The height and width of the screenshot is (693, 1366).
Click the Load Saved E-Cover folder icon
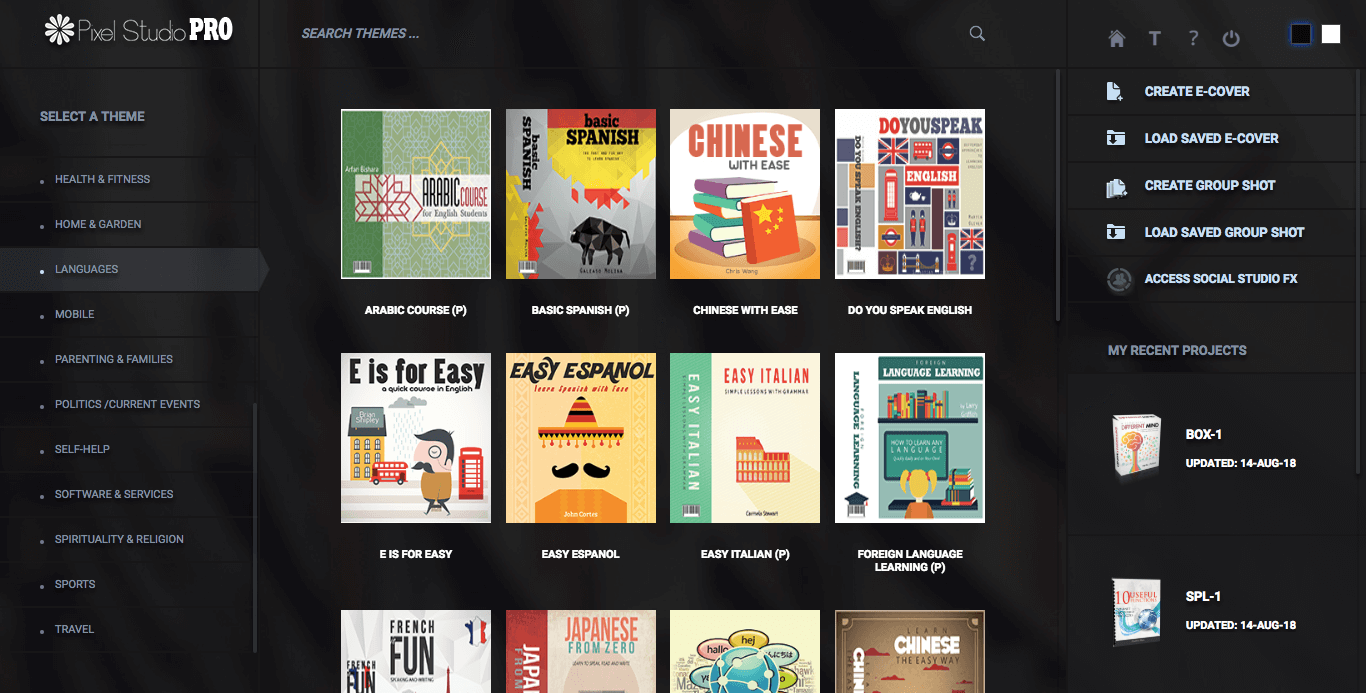(x=1115, y=138)
